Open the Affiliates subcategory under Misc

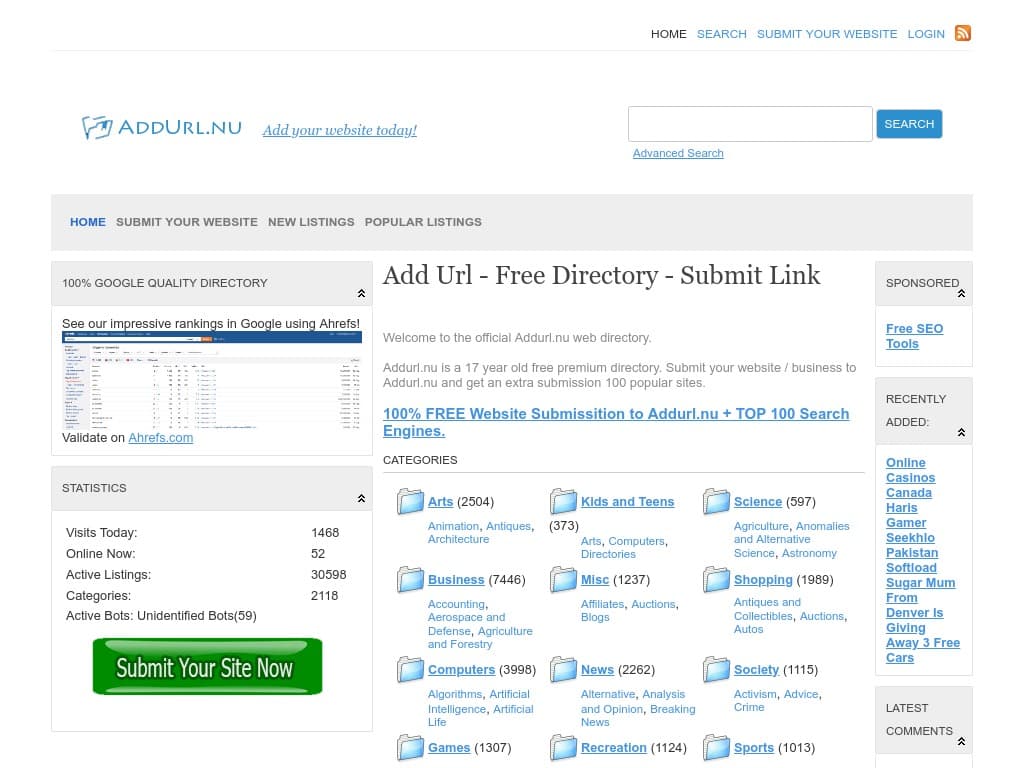point(602,604)
